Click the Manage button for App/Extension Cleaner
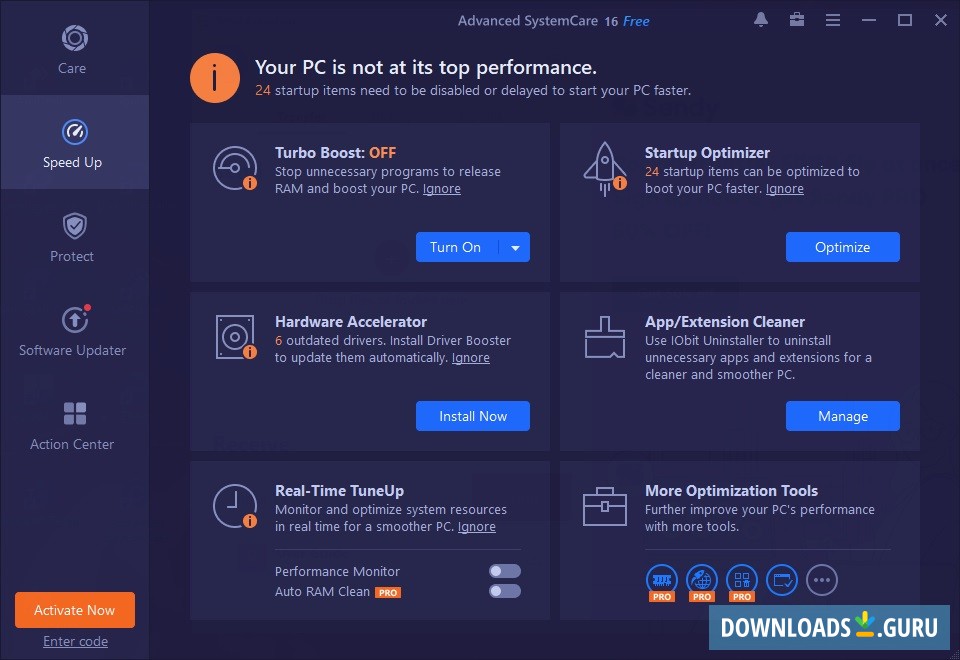The width and height of the screenshot is (960, 660). [842, 416]
